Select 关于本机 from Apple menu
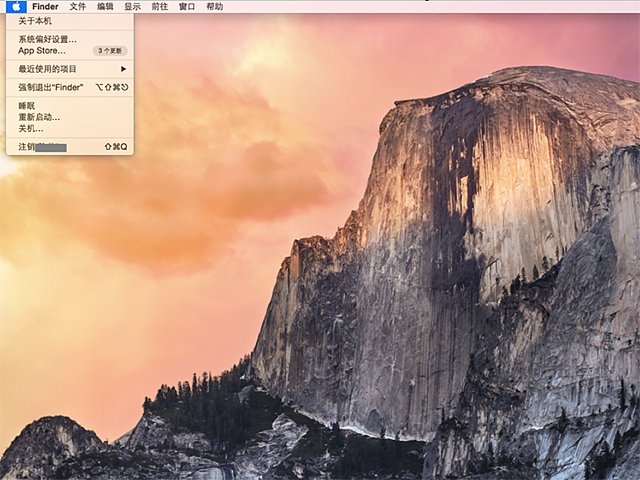The width and height of the screenshot is (640, 480). point(70,21)
